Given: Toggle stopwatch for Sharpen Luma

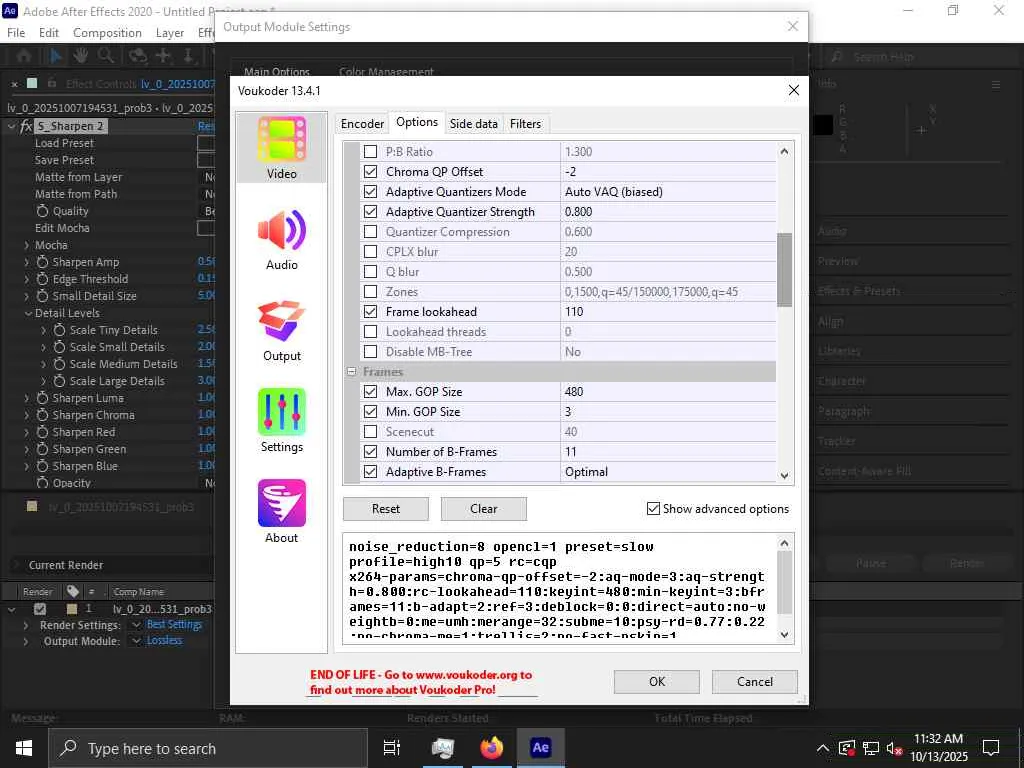Looking at the screenshot, I should click(x=42, y=398).
